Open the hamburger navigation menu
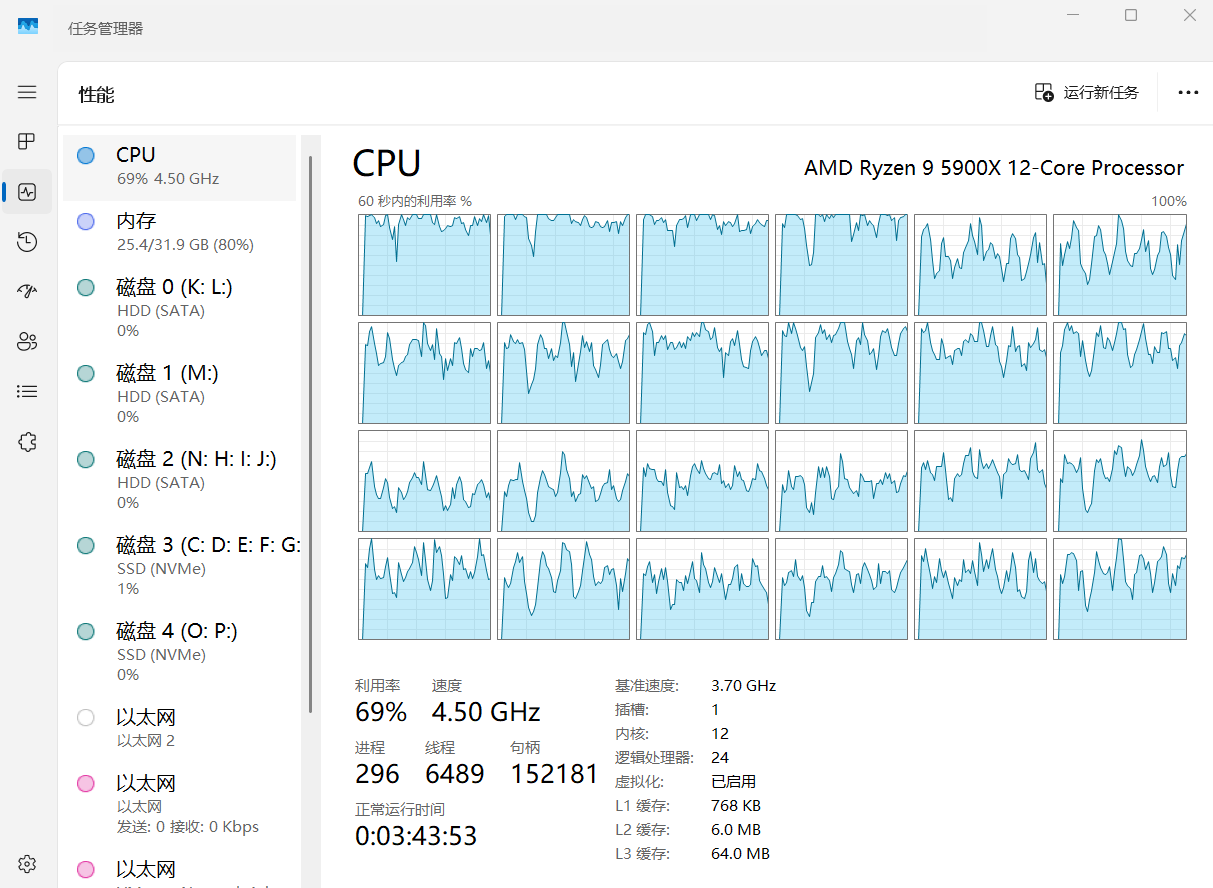The width and height of the screenshot is (1213, 888). (27, 92)
